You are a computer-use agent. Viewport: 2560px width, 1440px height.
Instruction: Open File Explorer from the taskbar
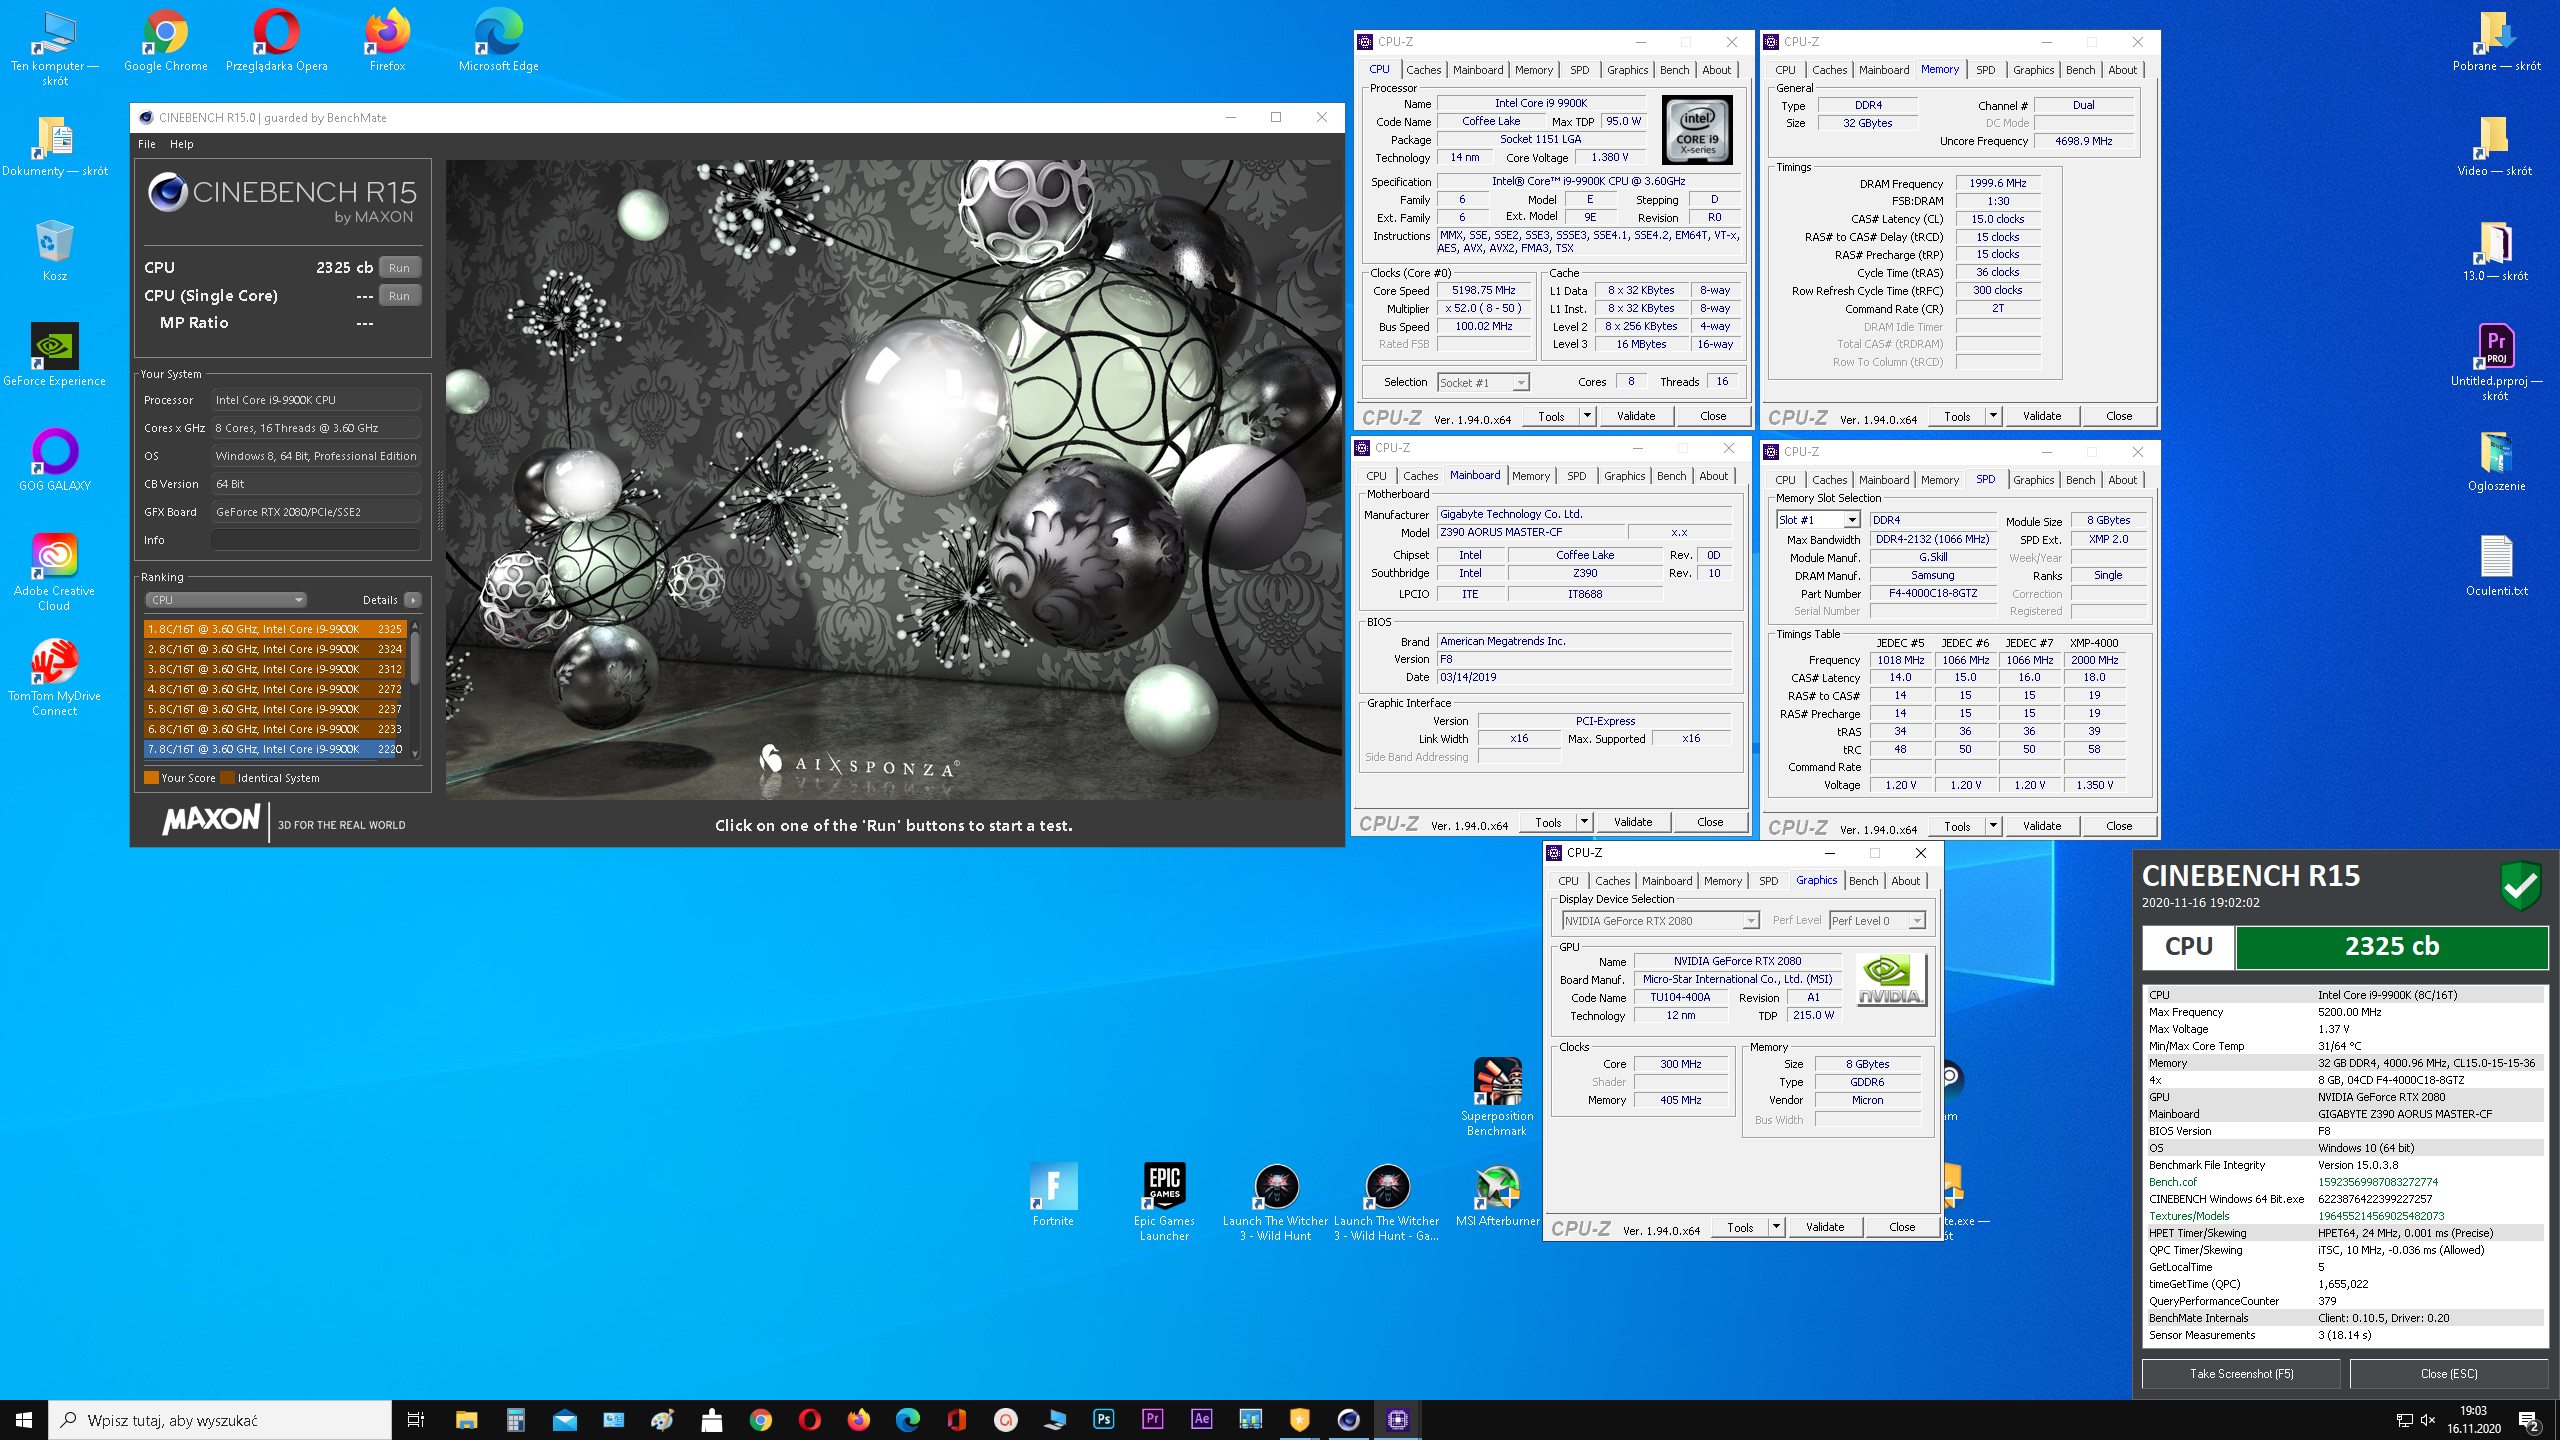click(x=467, y=1419)
